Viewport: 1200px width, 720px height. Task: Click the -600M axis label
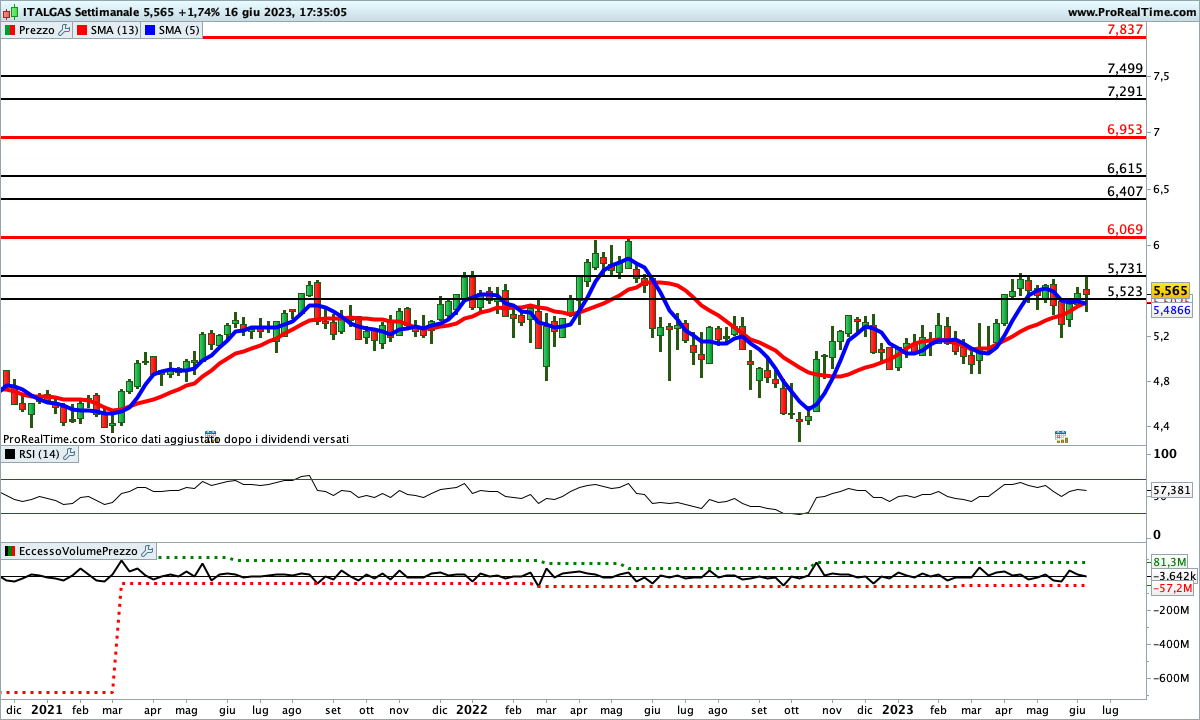1170,678
